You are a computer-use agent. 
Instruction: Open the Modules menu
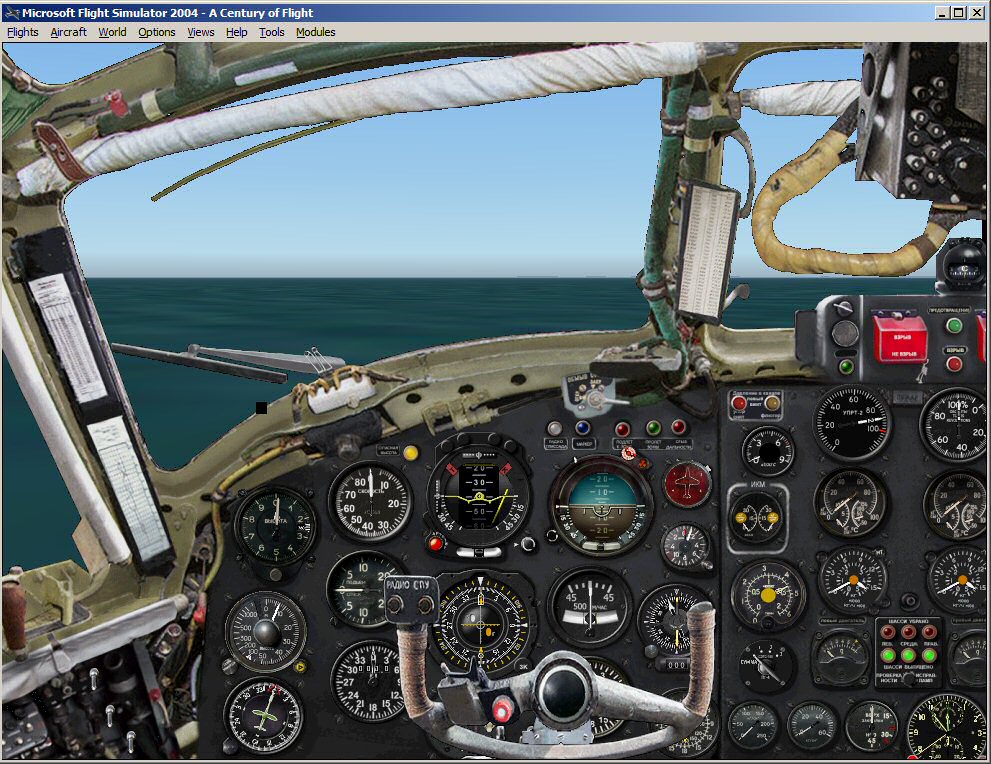[315, 32]
